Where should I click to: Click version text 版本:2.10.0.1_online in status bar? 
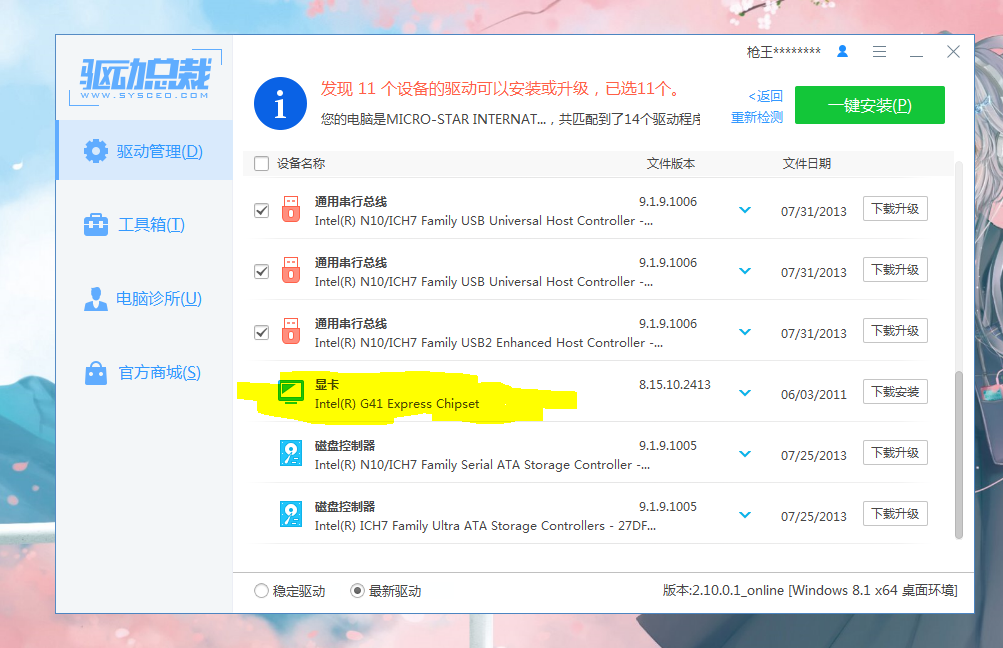pyautogui.click(x=723, y=590)
